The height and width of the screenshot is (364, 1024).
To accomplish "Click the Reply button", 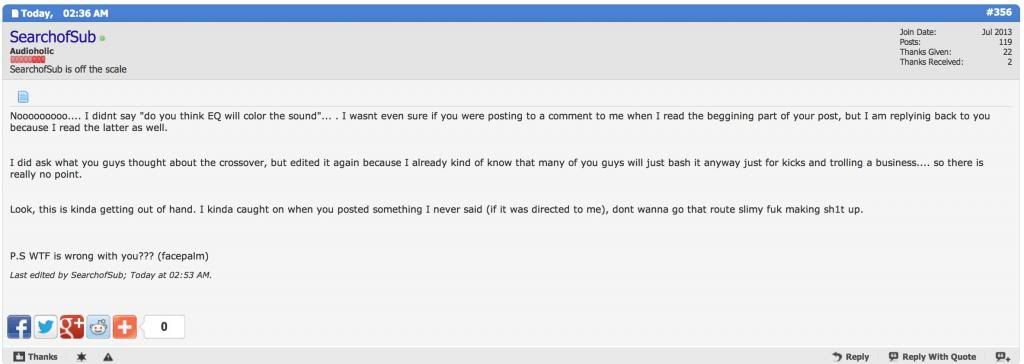I will click(851, 357).
